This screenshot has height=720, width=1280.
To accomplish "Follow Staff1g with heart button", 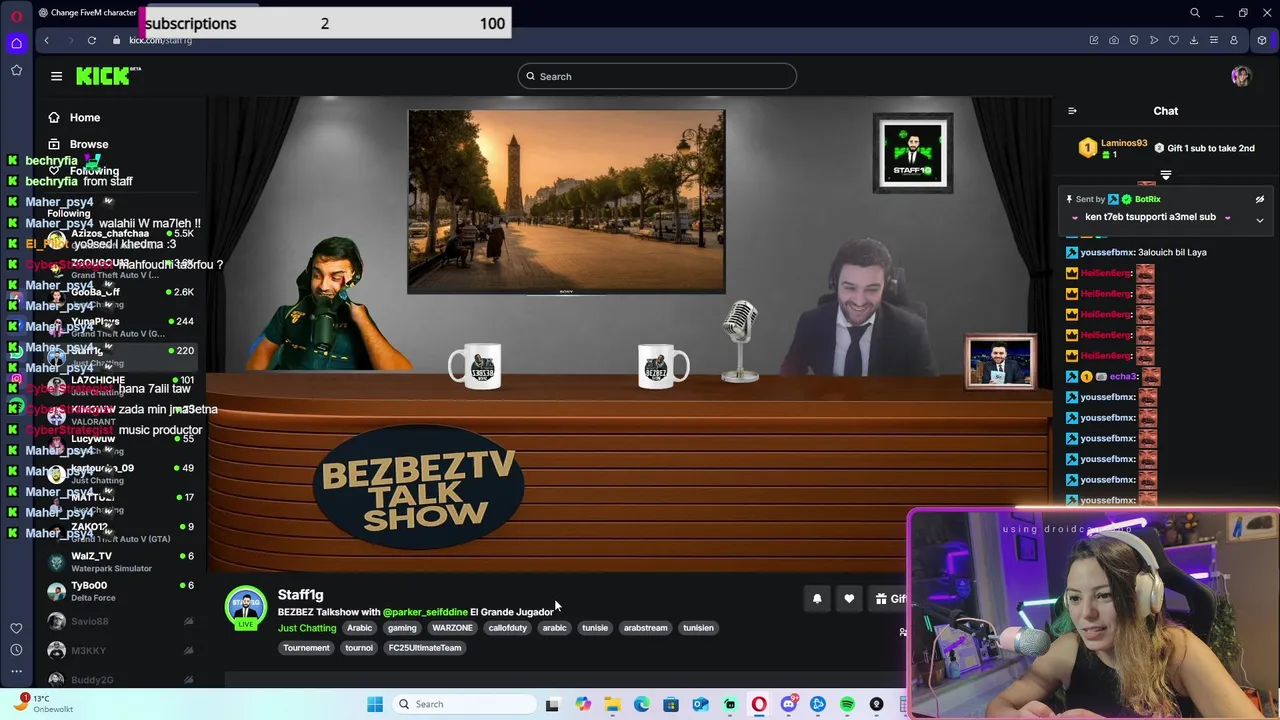I will [x=849, y=599].
